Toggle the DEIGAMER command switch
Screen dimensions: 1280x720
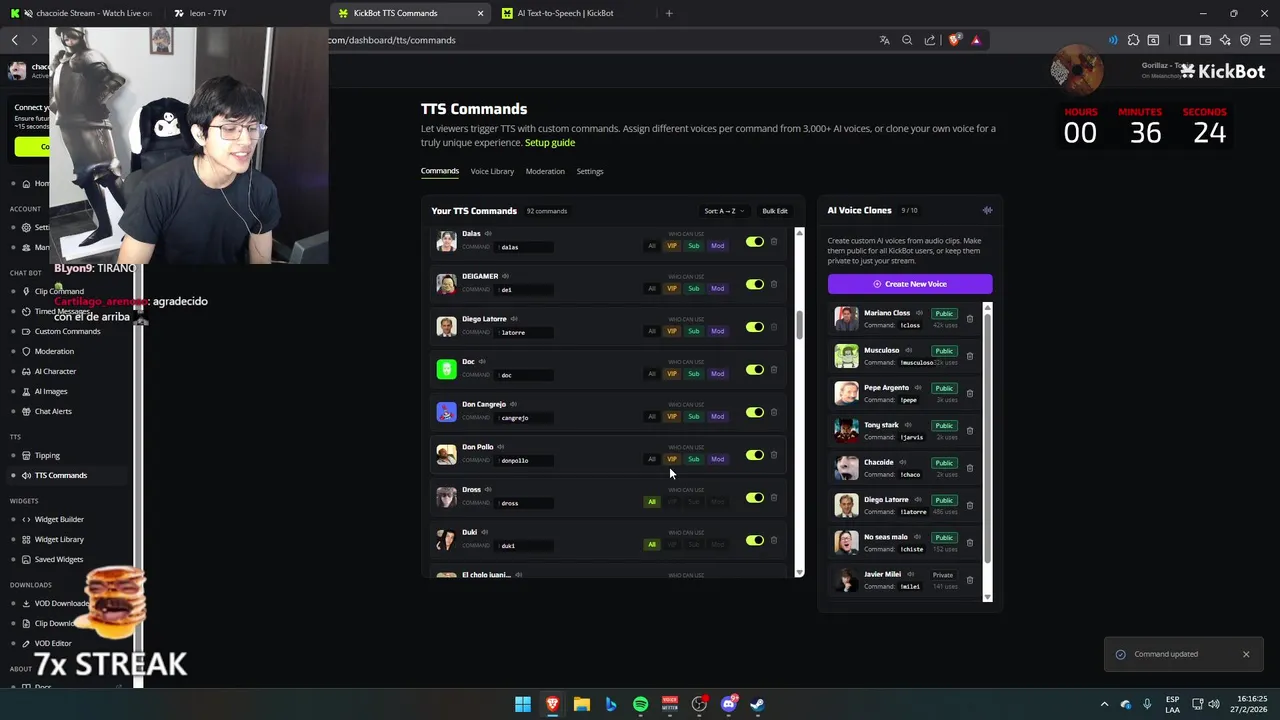pos(754,285)
